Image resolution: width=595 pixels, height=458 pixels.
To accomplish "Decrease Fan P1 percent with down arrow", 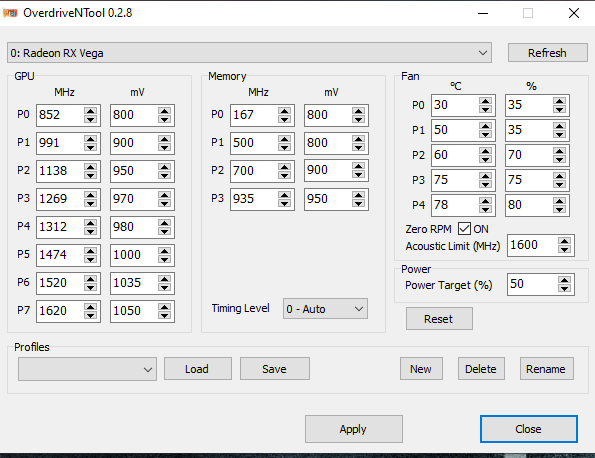I will (x=559, y=135).
